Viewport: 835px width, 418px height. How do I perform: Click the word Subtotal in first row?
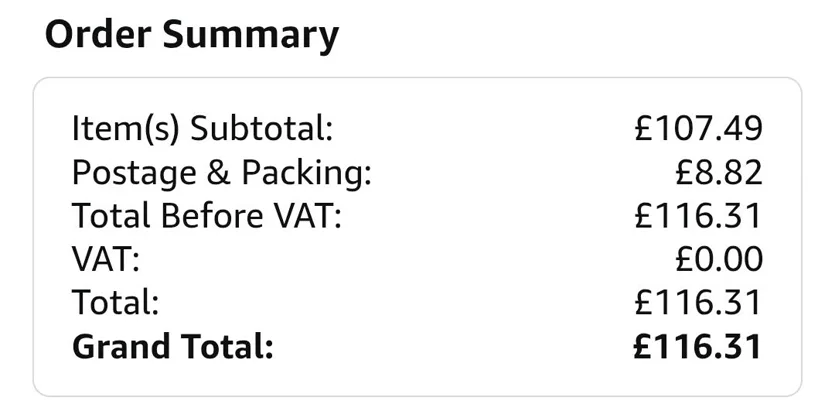click(x=261, y=129)
